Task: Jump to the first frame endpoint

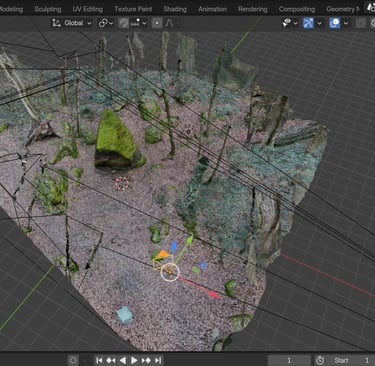Action: pyautogui.click(x=99, y=360)
